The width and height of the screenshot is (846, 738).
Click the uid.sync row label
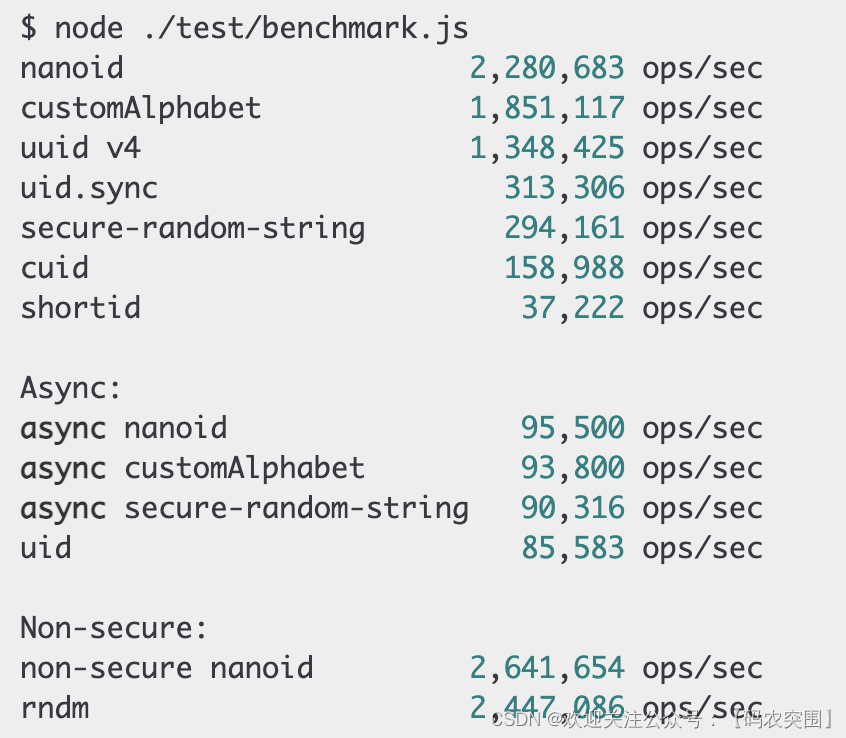point(89,188)
